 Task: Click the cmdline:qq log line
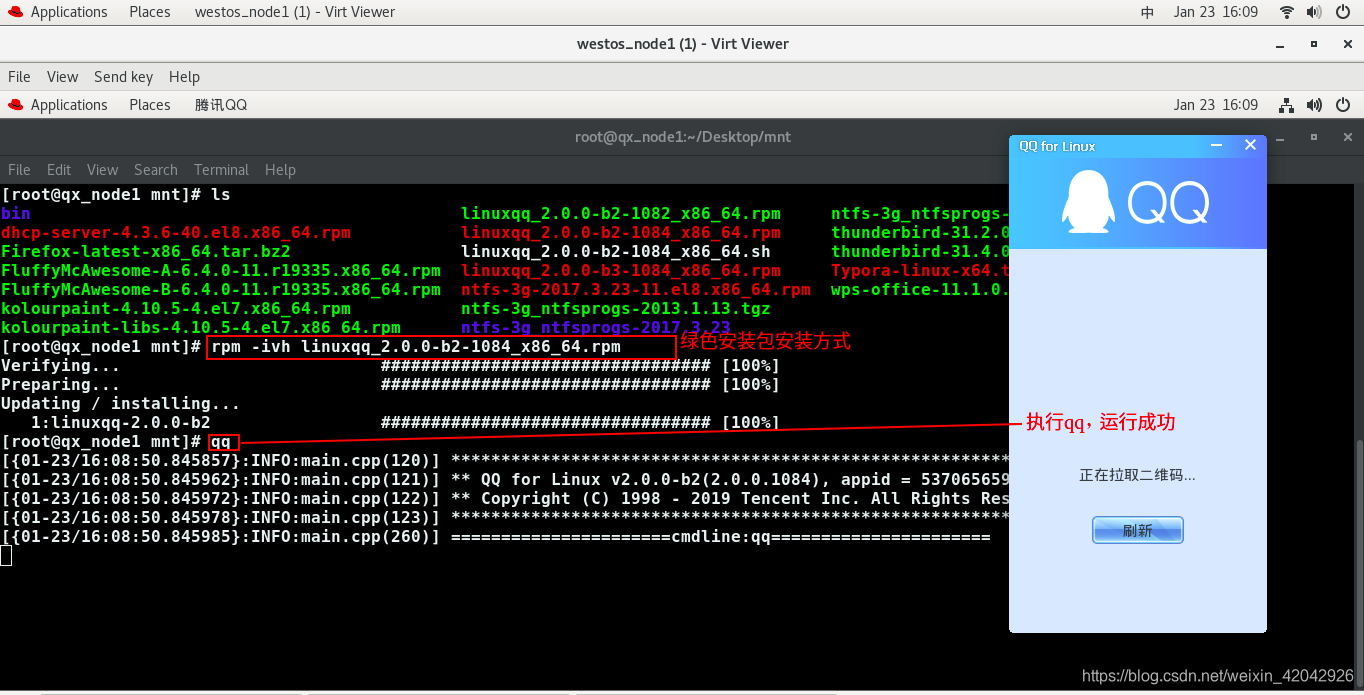(496, 536)
